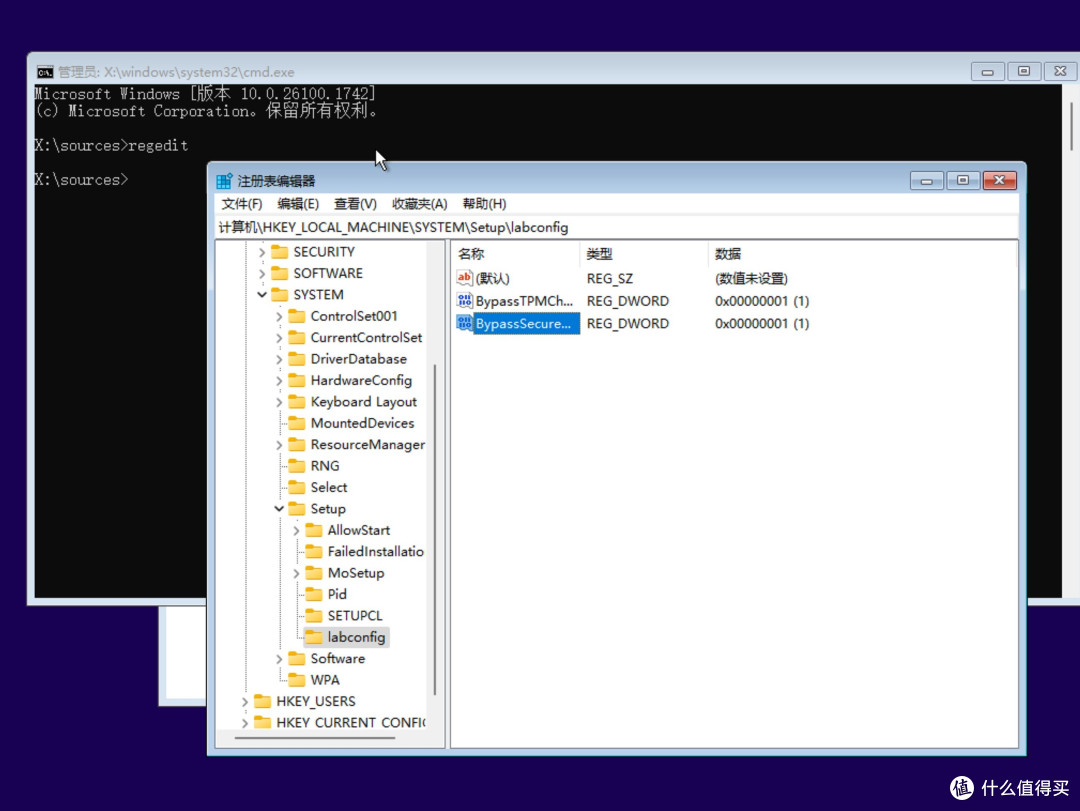1080x811 pixels.
Task: Expand the SECURITY key
Action: point(262,253)
